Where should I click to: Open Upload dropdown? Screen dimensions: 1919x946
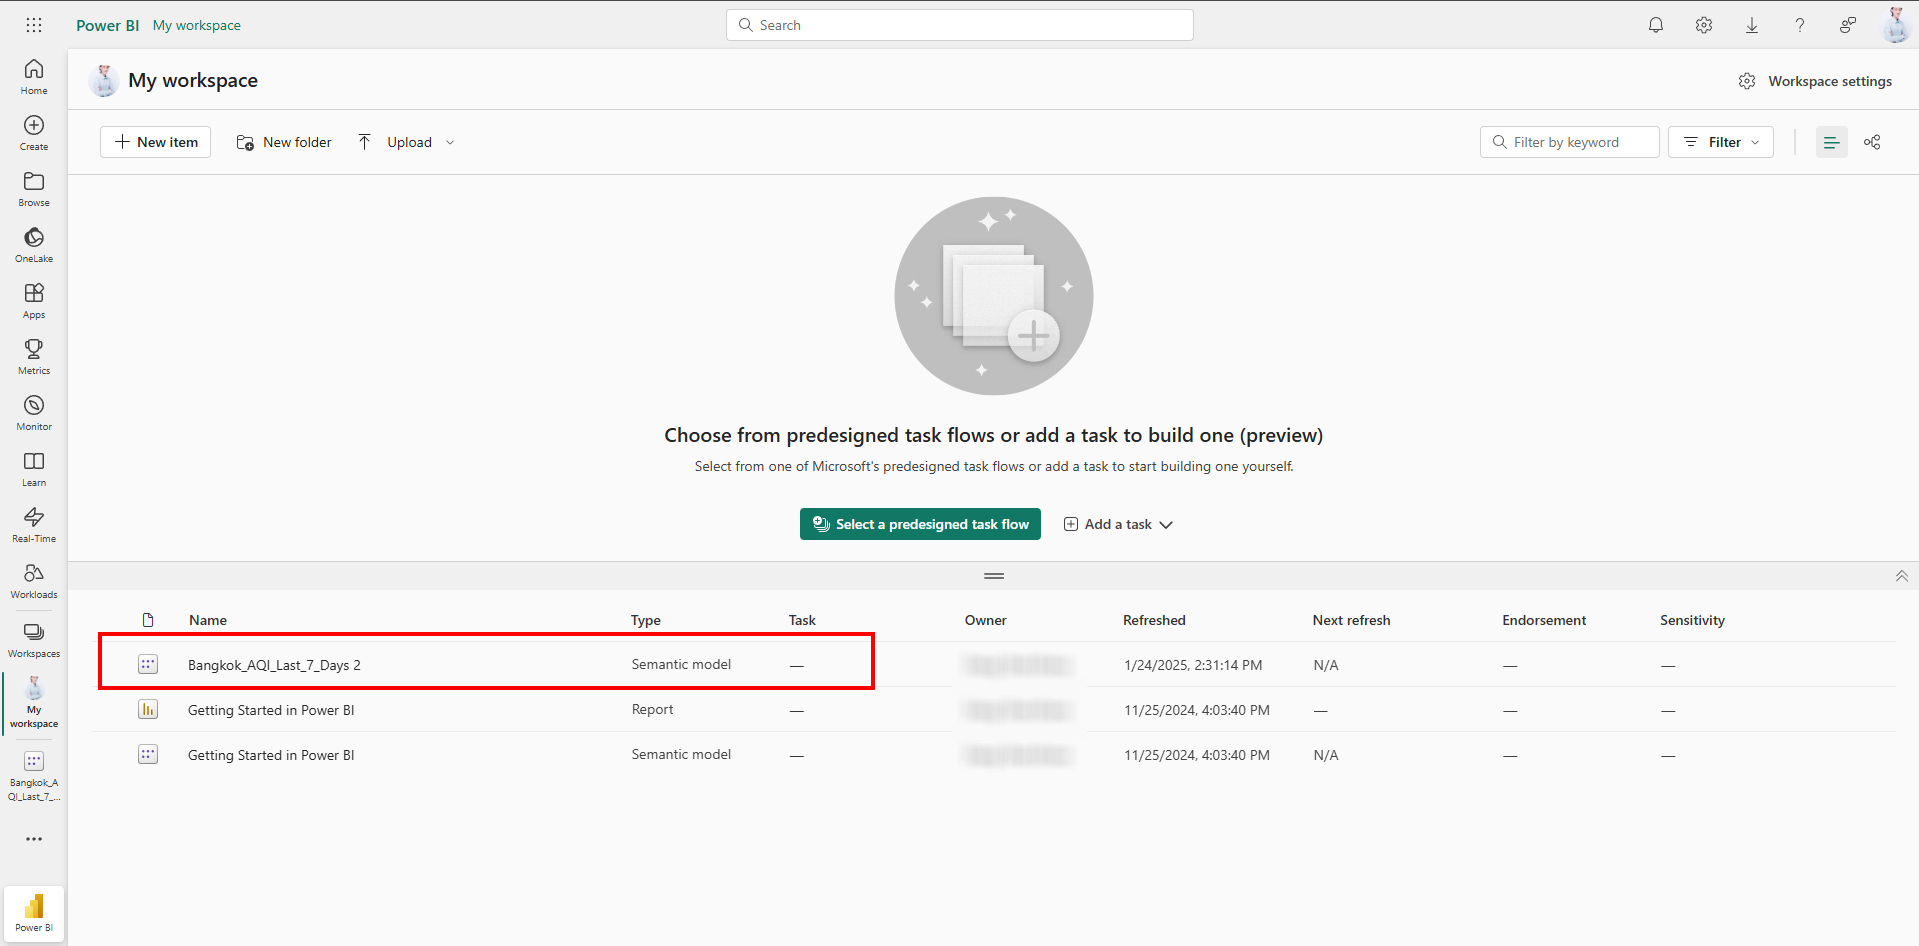point(406,142)
